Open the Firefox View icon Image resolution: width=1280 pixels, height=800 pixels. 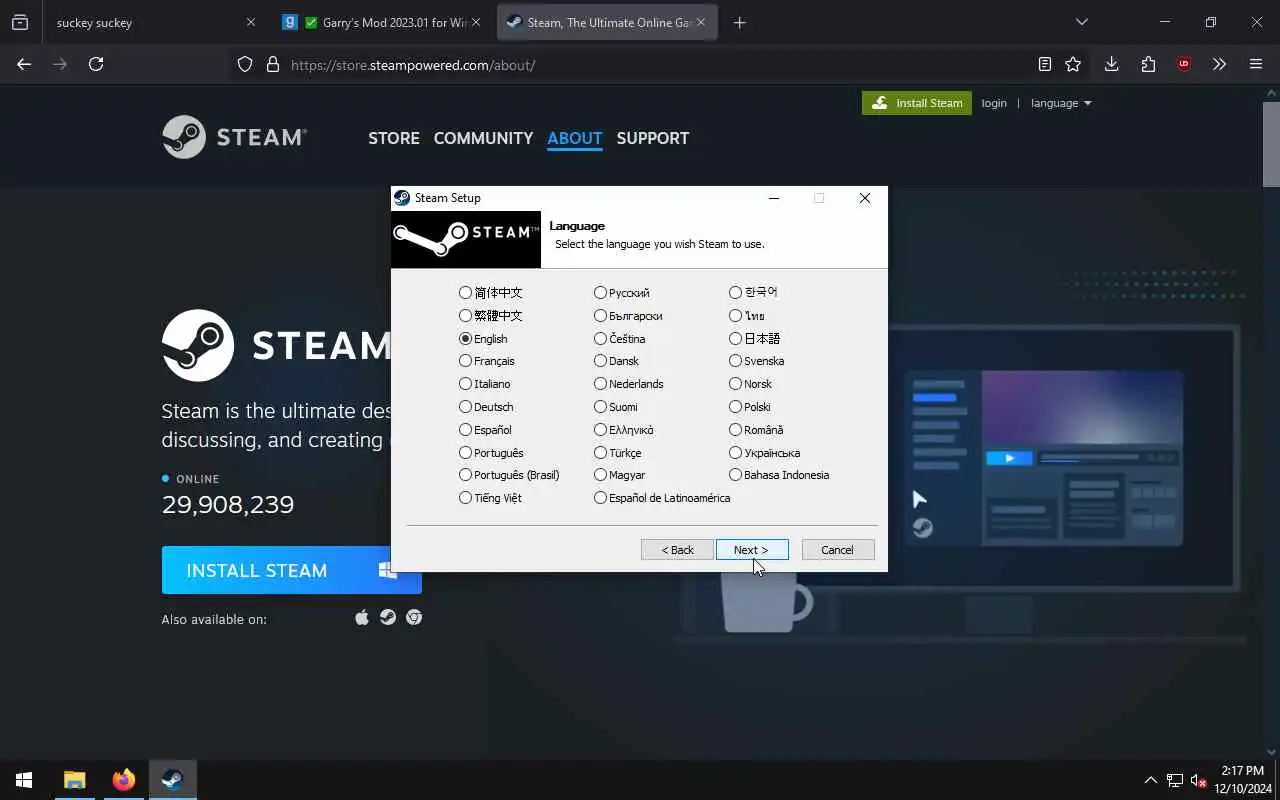20,22
